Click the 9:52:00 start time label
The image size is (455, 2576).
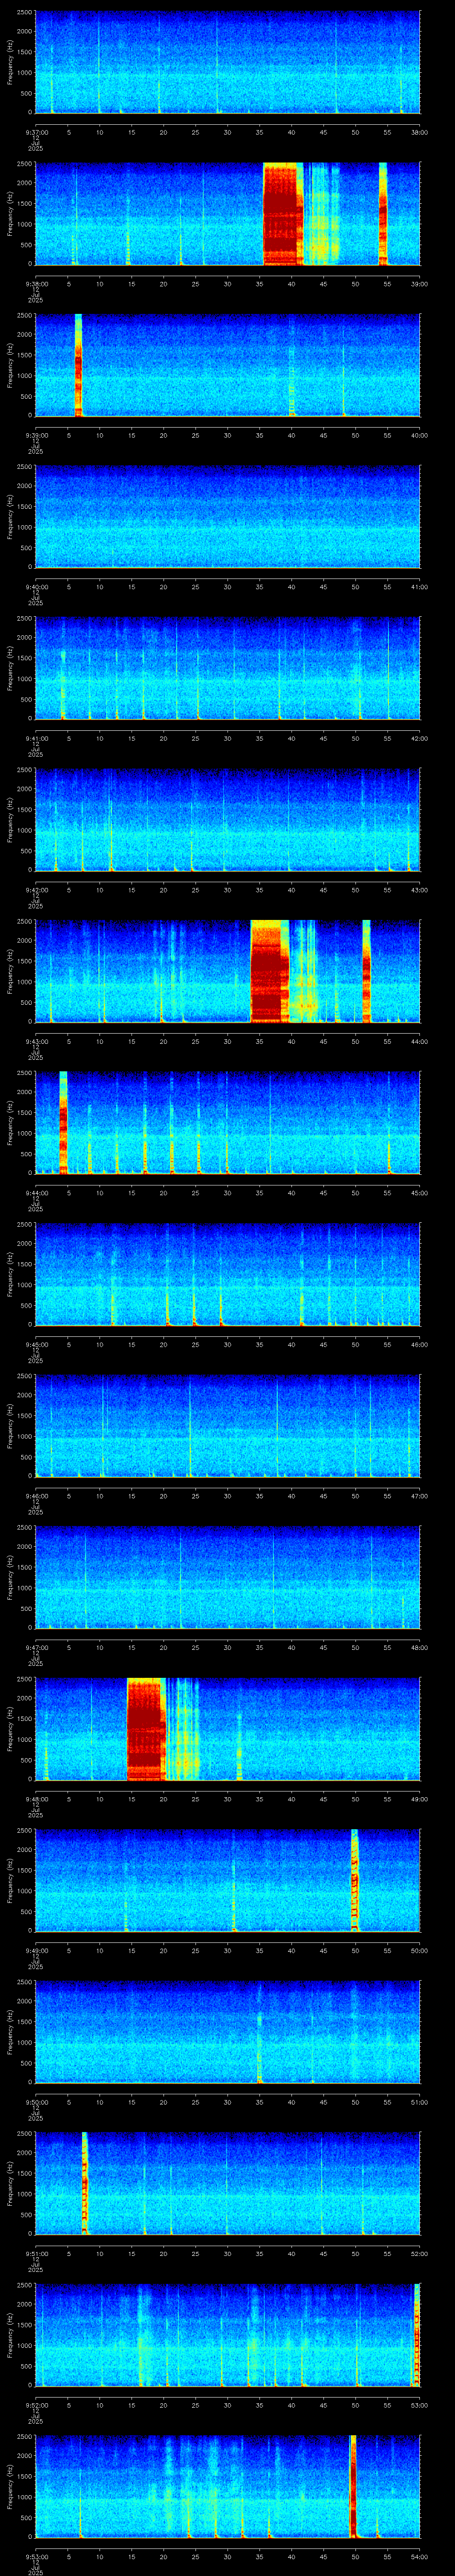(x=36, y=2405)
